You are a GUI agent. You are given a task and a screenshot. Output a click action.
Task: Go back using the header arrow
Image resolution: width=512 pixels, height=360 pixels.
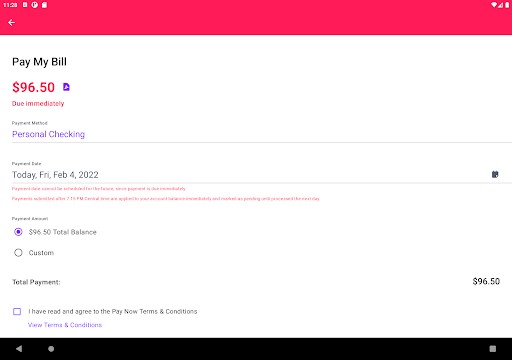[11, 23]
